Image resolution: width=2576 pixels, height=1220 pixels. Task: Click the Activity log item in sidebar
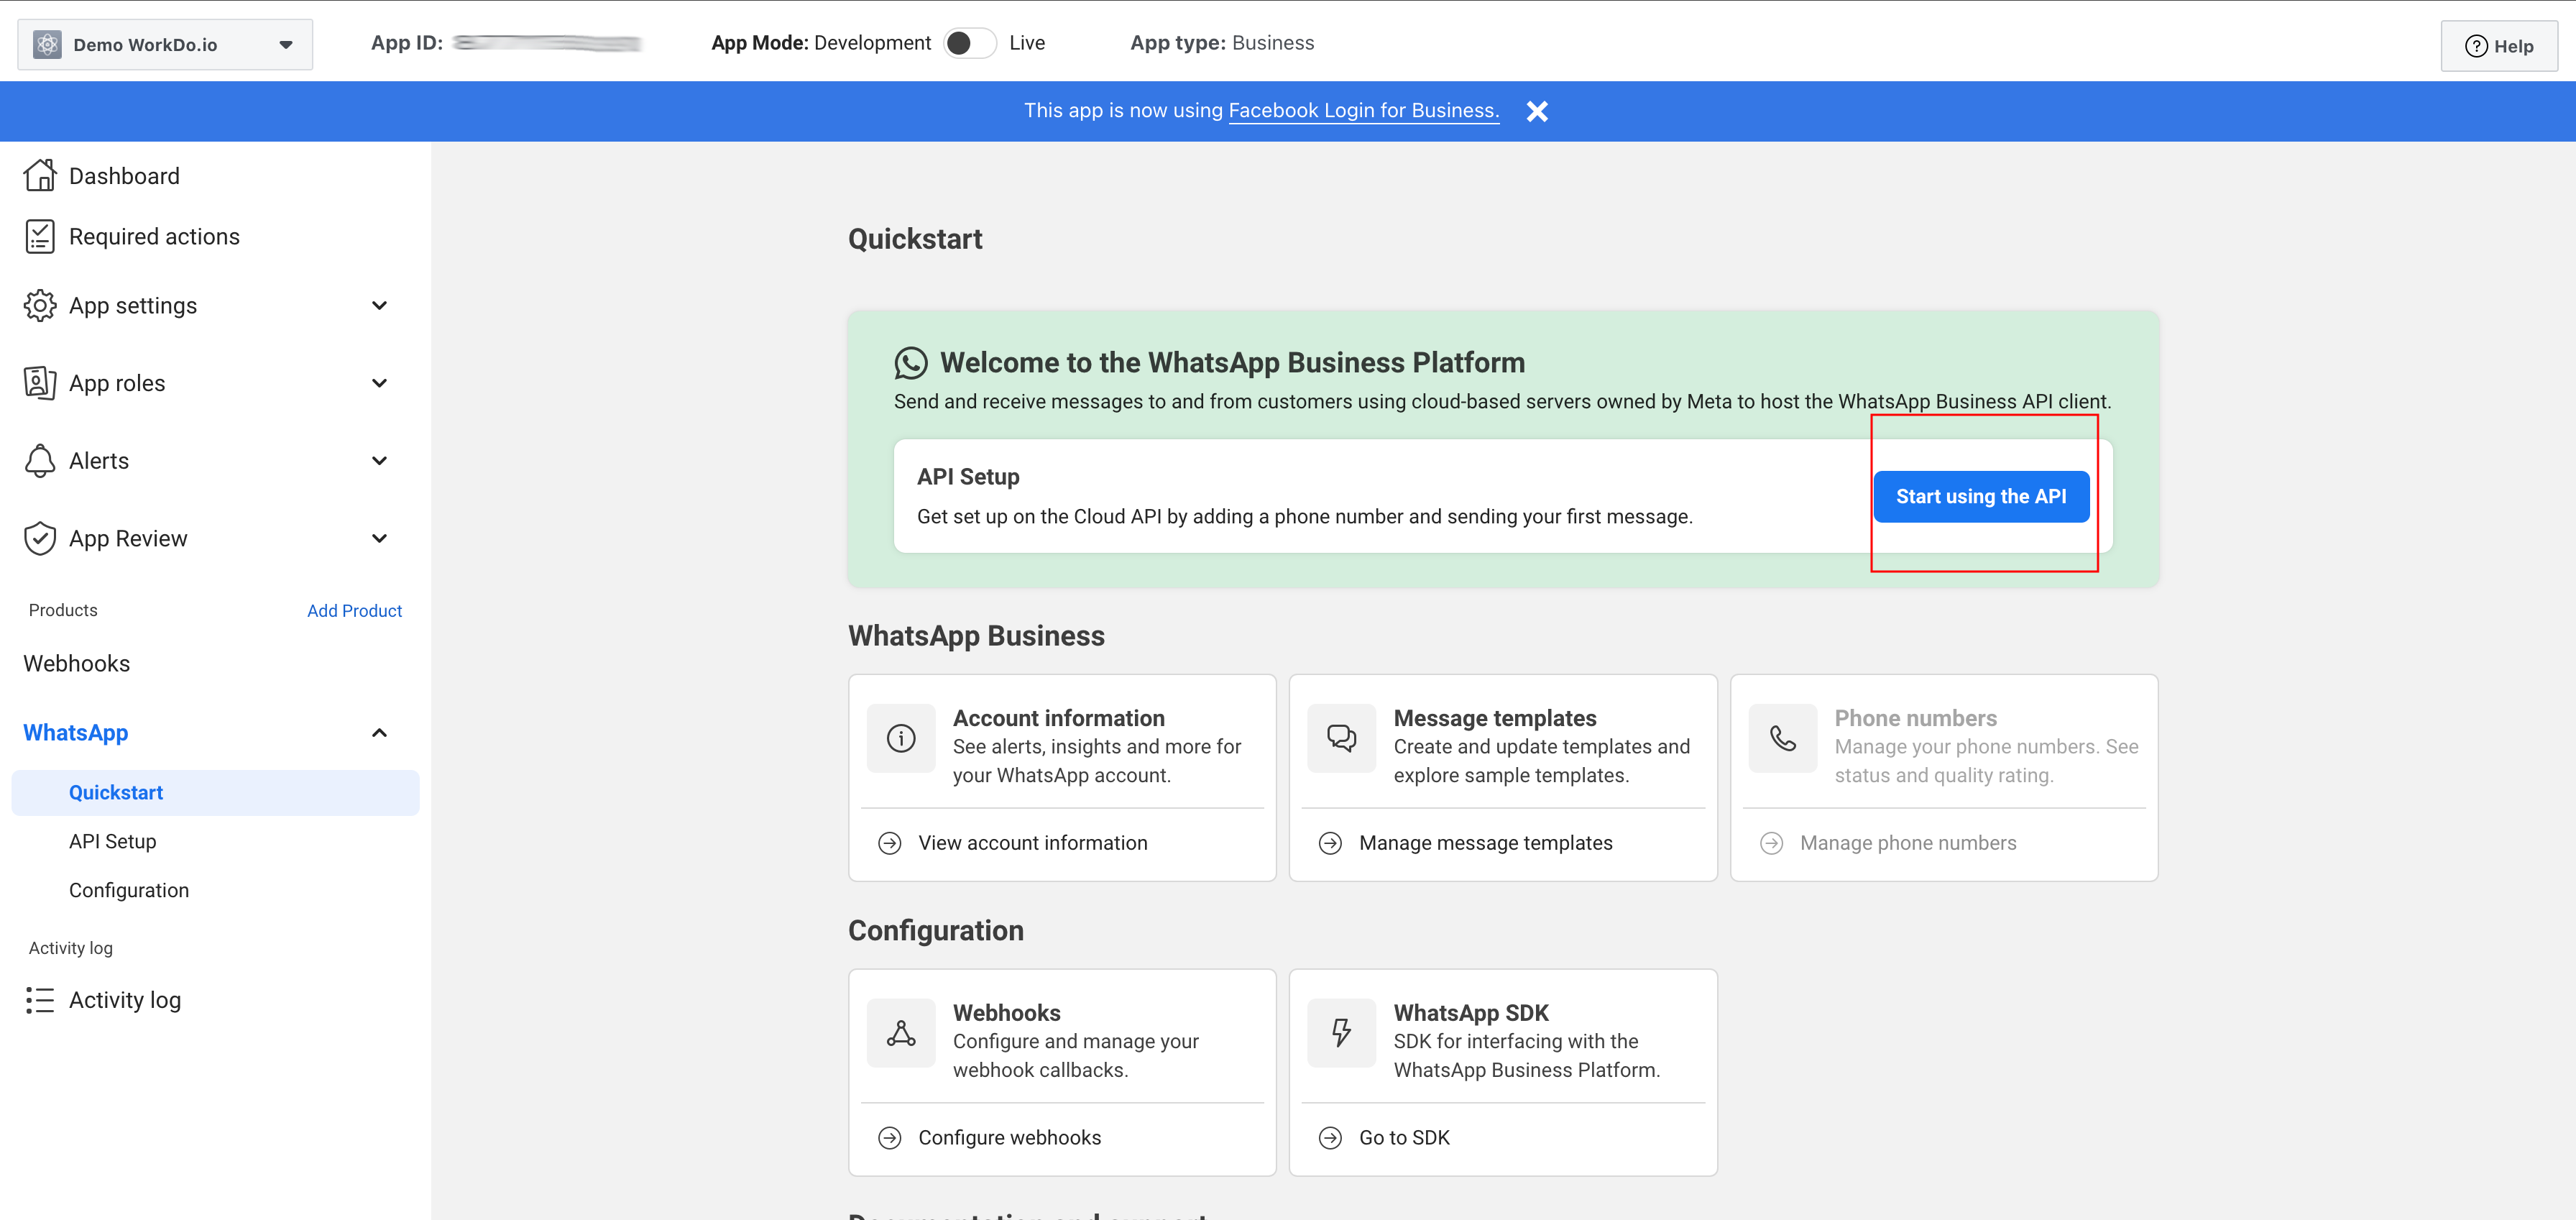click(125, 1000)
